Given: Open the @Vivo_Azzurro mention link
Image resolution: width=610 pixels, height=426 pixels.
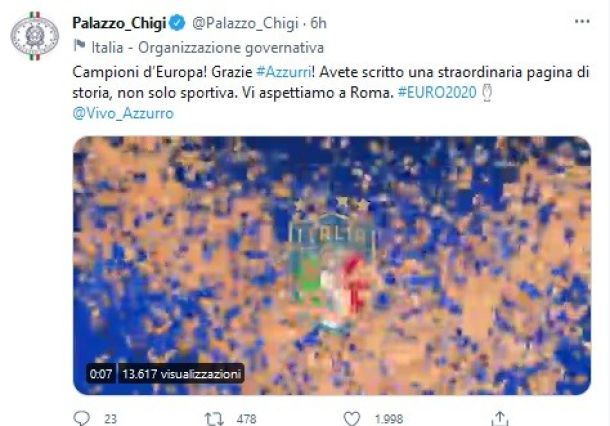Looking at the screenshot, I should click(123, 113).
